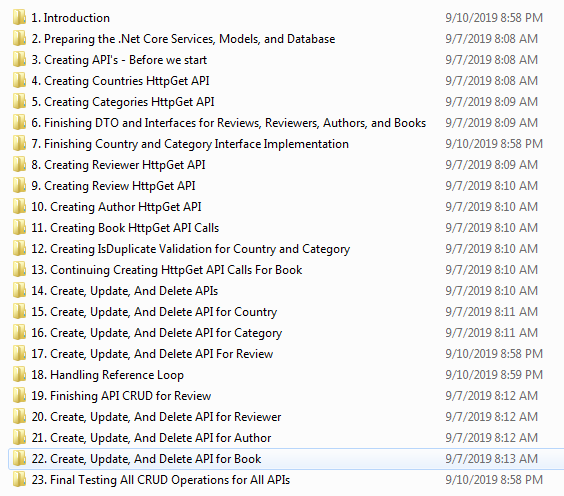This screenshot has height=496, width=564.
Task: Click '9. Creating Review HttpGet API' name
Action: tap(113, 186)
